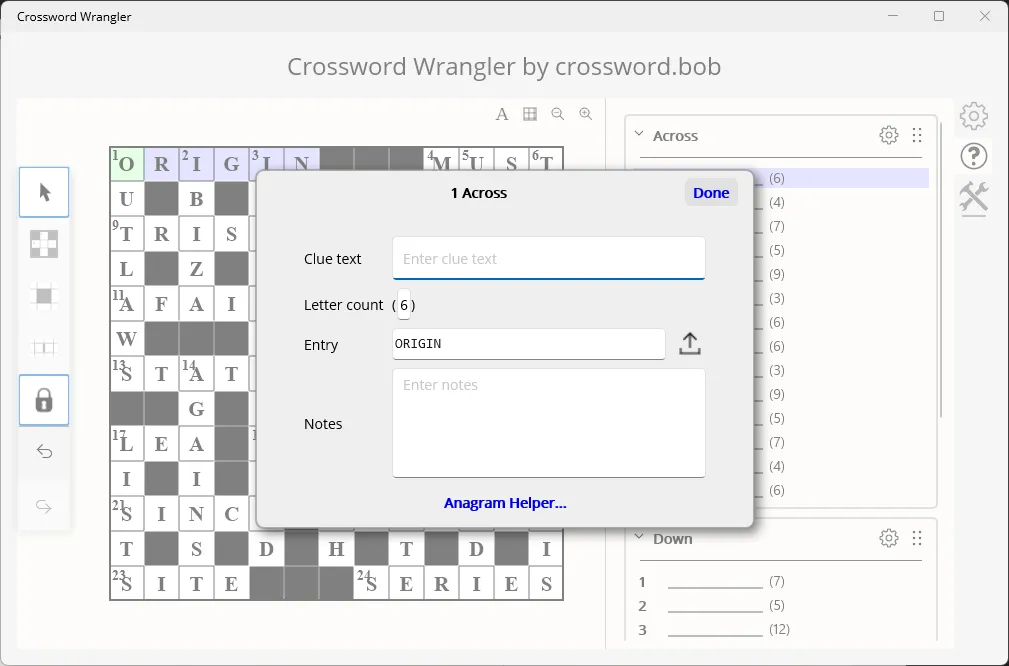Screen dimensions: 1009x666
Task: Open the grid layout icon
Action: 530,115
